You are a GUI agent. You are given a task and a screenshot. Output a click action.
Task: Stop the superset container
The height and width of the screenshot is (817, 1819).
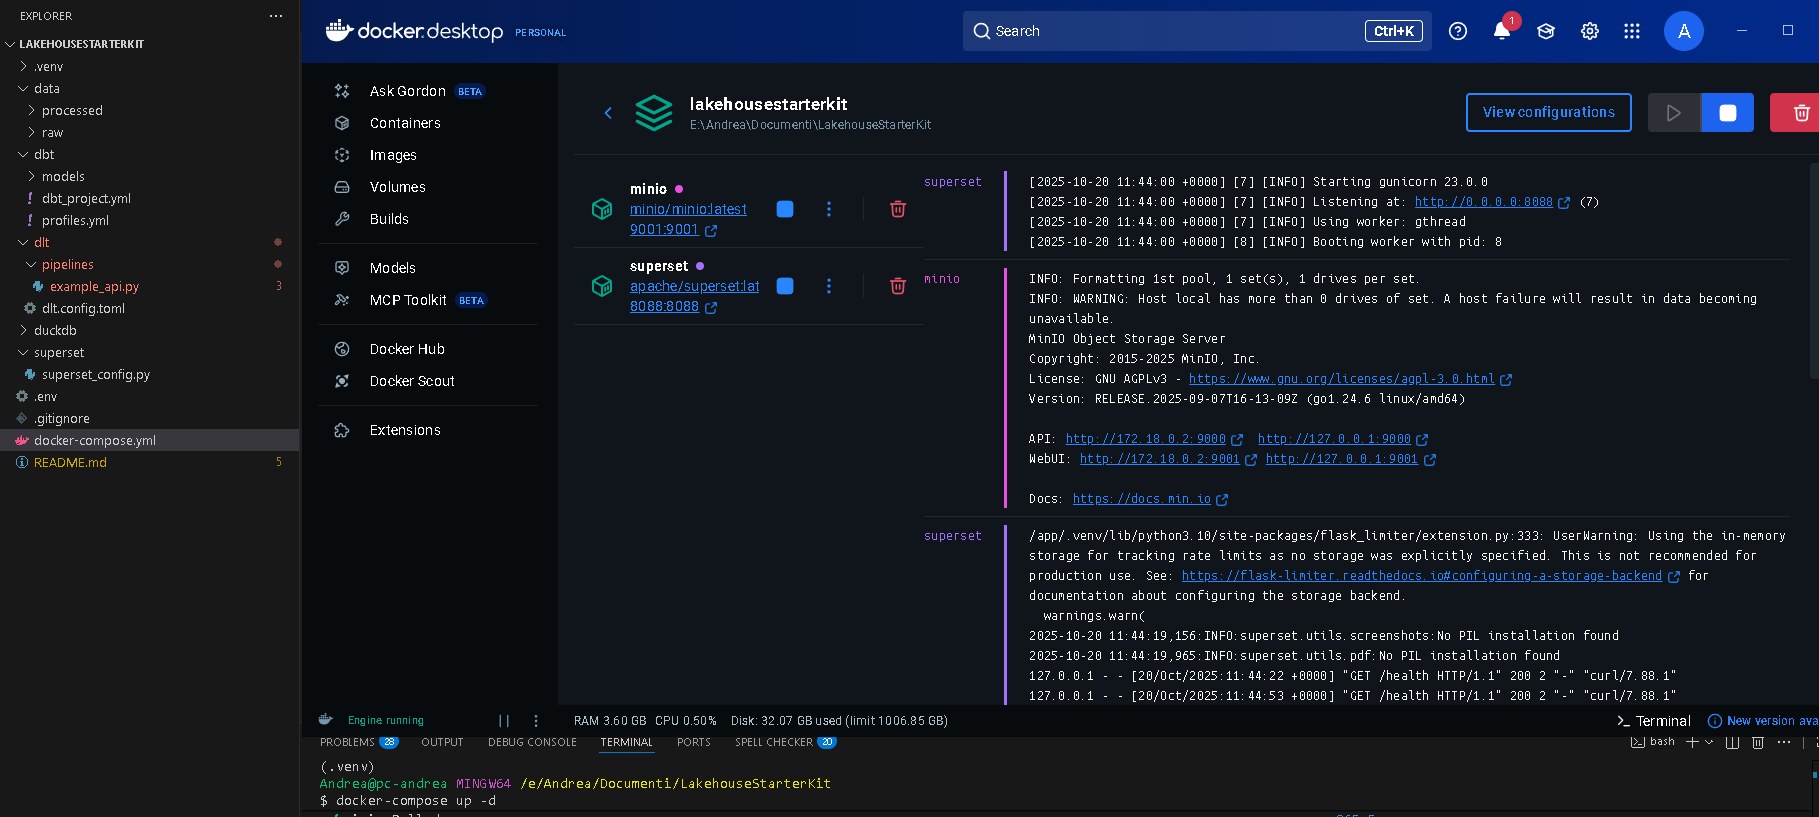(785, 286)
